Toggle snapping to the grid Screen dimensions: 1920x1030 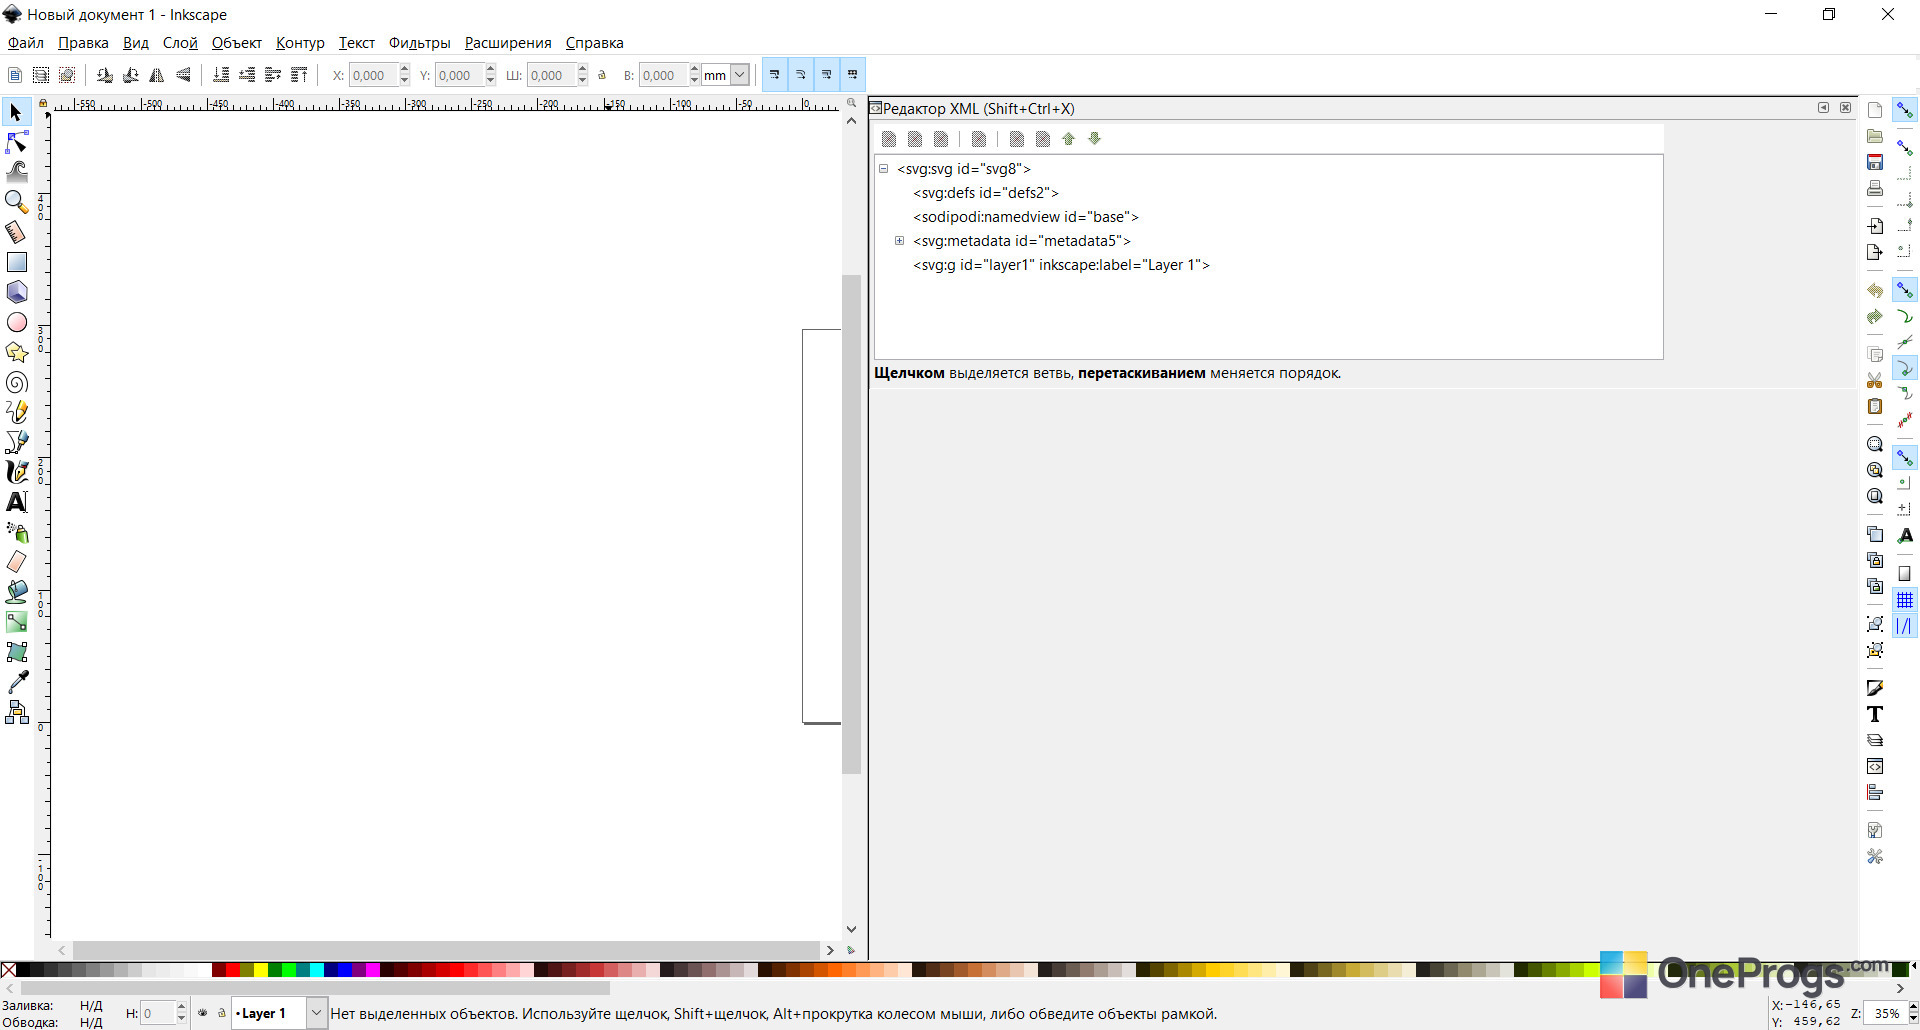1905,600
